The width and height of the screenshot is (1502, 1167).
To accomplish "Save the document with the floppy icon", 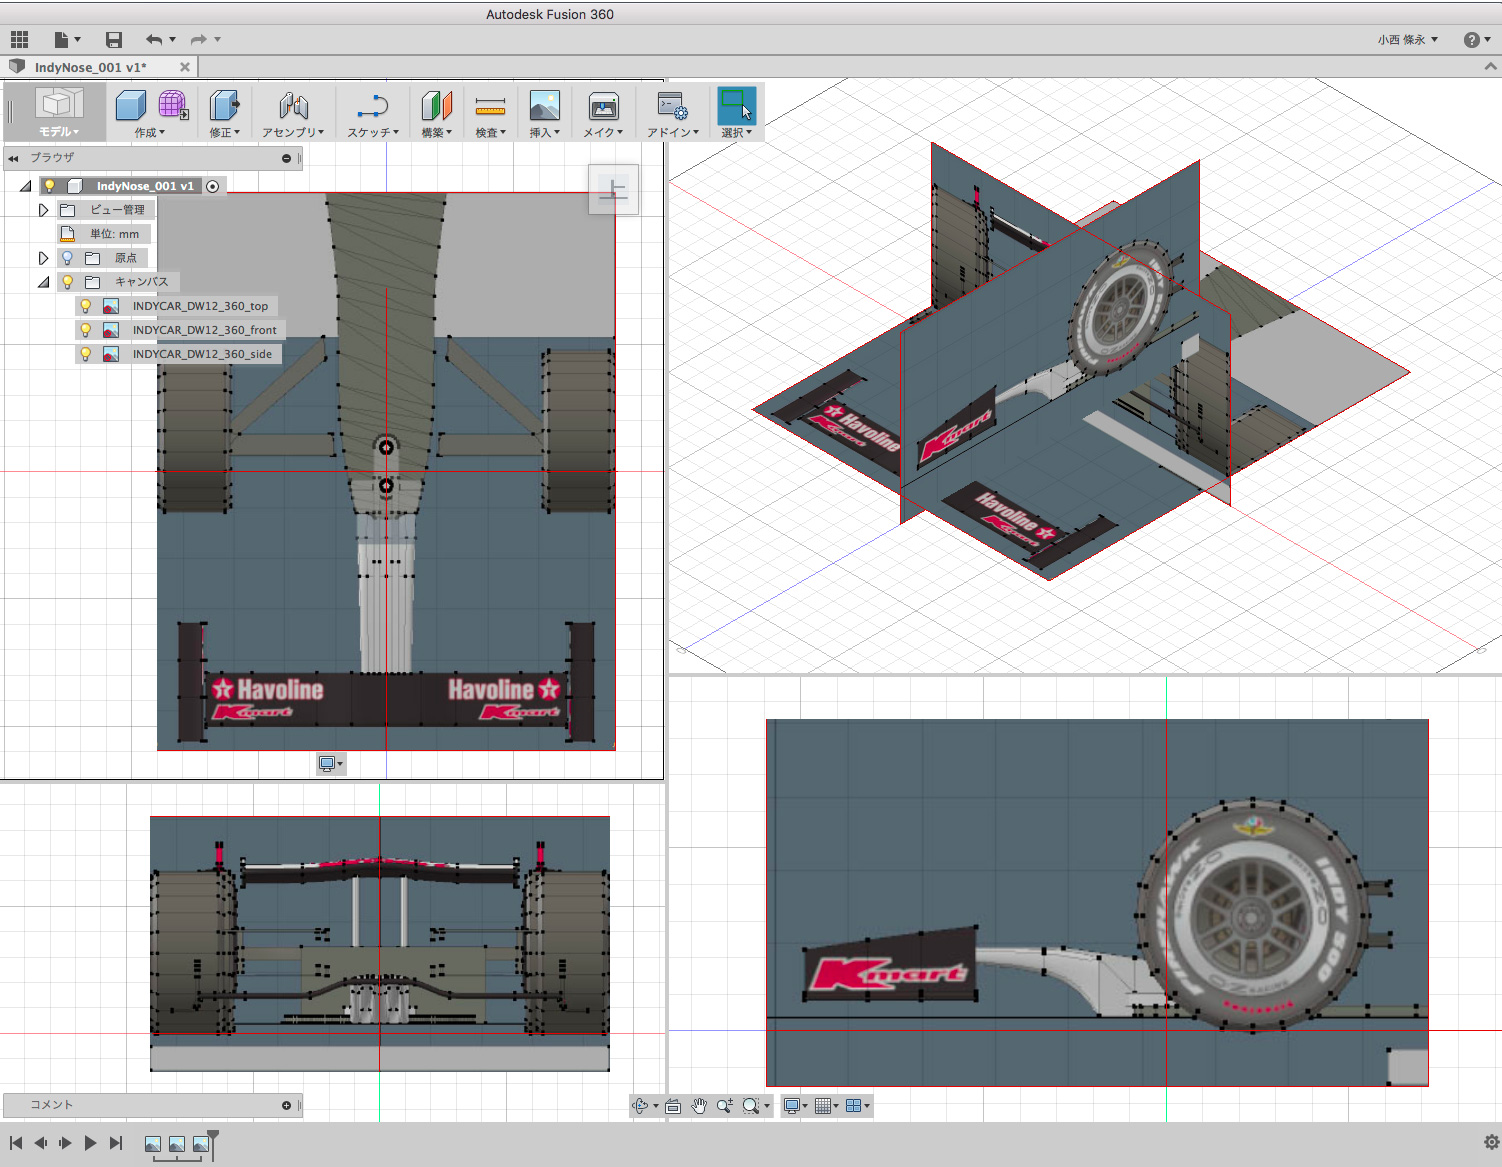I will (x=114, y=39).
